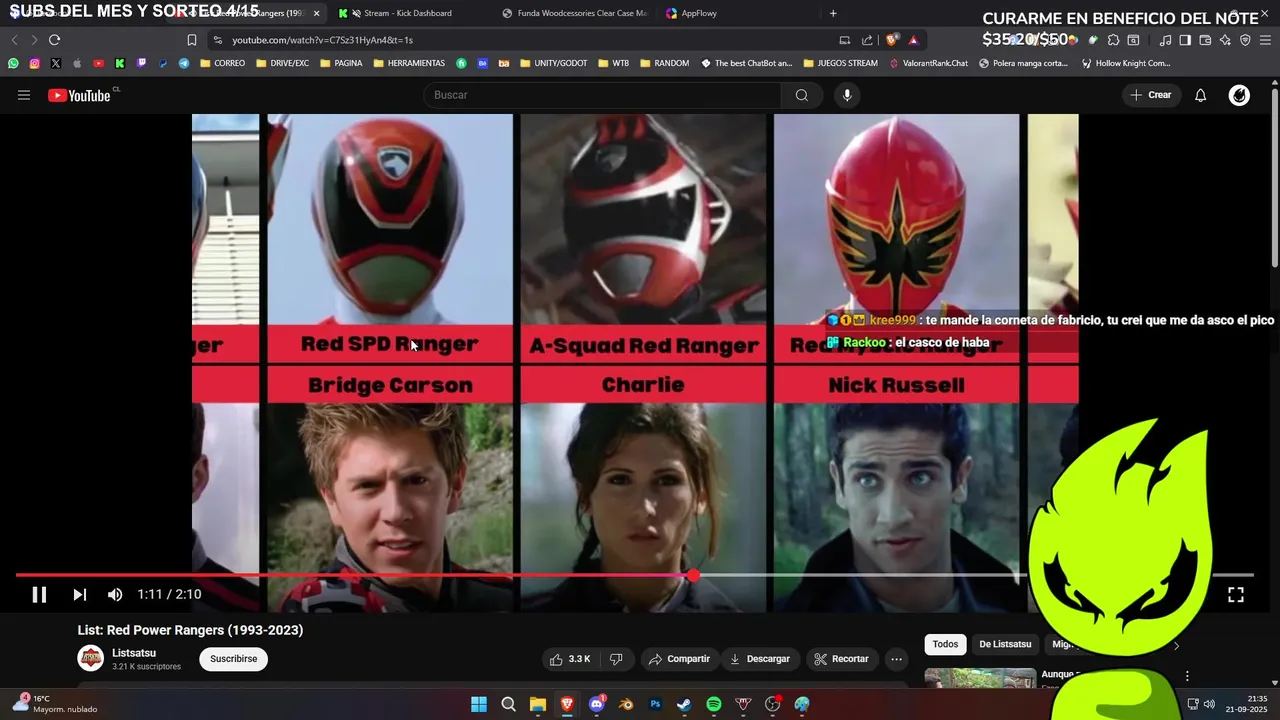
Task: Open Hollow Knight Com... bookmark
Action: coord(1125,63)
